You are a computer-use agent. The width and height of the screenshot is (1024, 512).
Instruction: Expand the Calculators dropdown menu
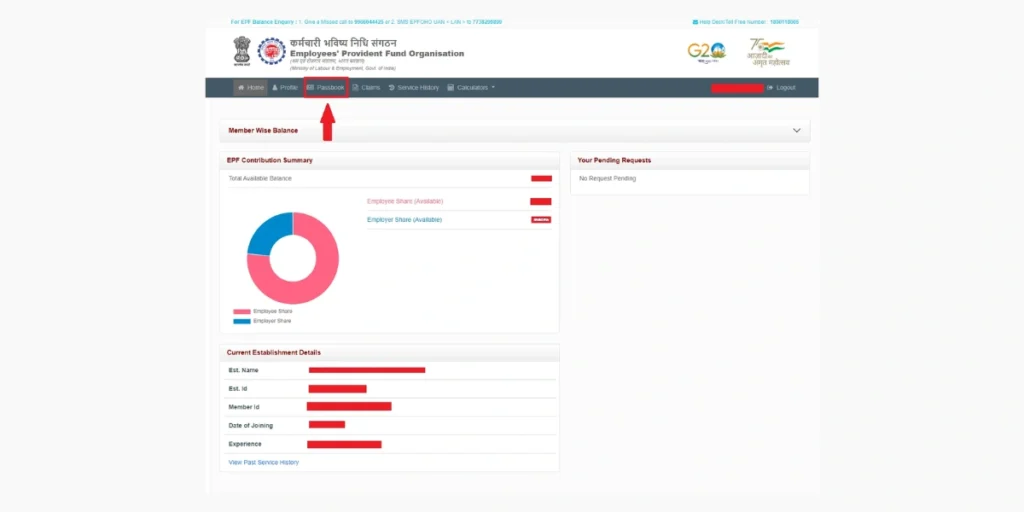(x=471, y=88)
